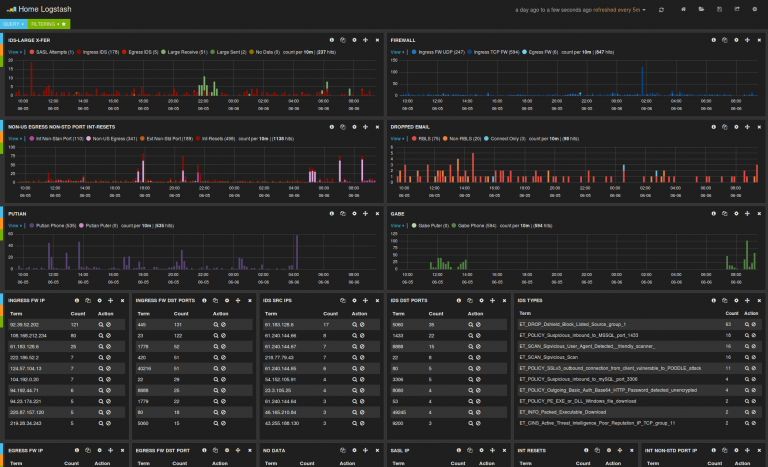The height and width of the screenshot is (467, 768).
Task: Open the gear icon on INGRESS FW IP panel
Action: click(x=99, y=300)
